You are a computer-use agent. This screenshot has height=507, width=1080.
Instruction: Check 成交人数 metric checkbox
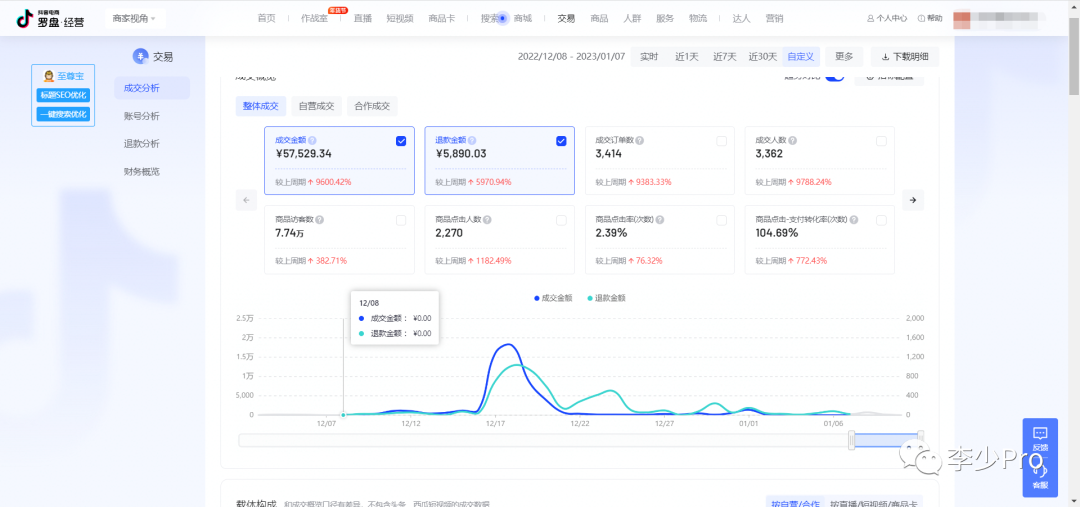881,141
